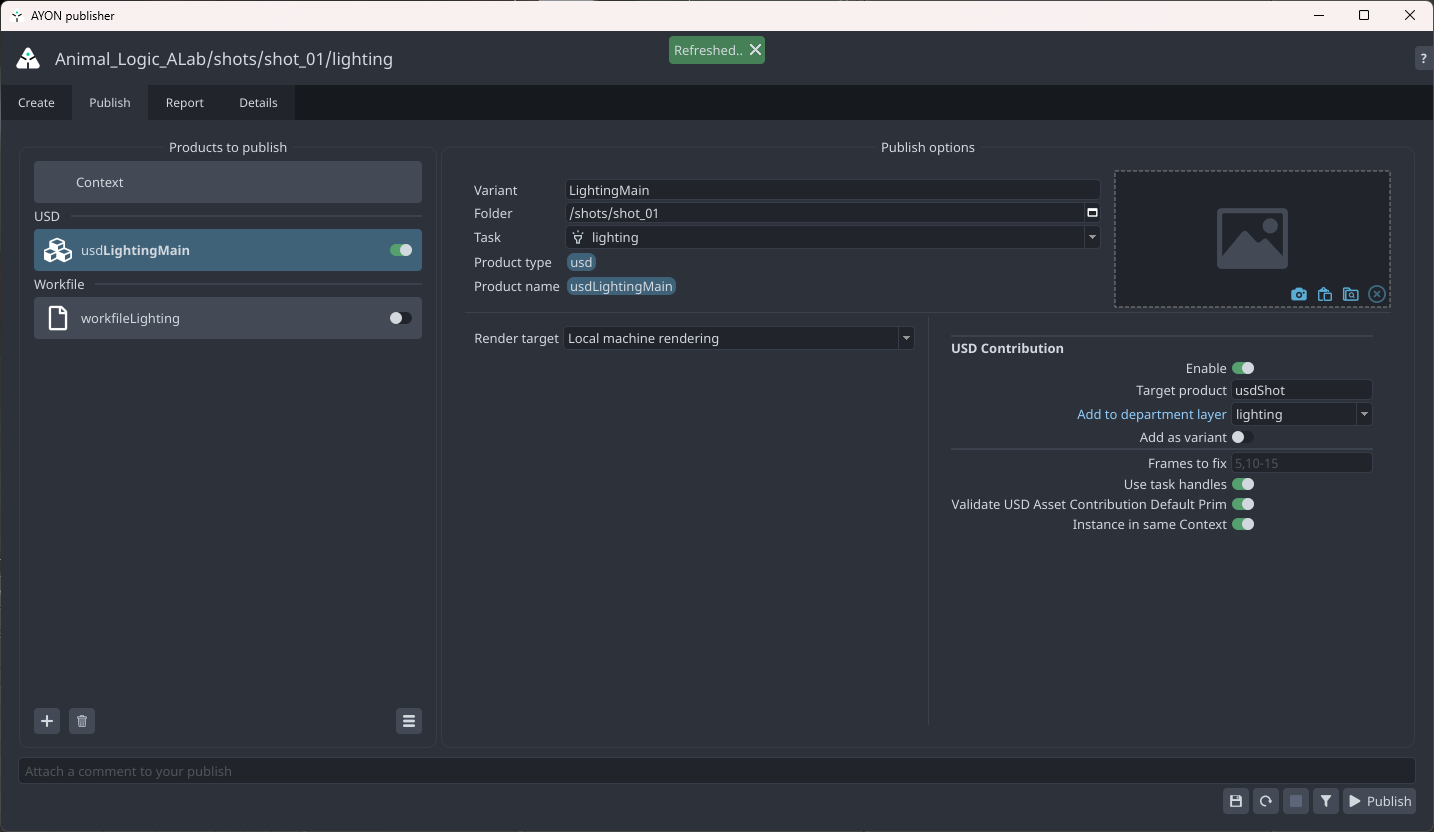This screenshot has height=832, width=1434.
Task: Click the camera screenshot icon for thumbnail
Action: [x=1298, y=294]
